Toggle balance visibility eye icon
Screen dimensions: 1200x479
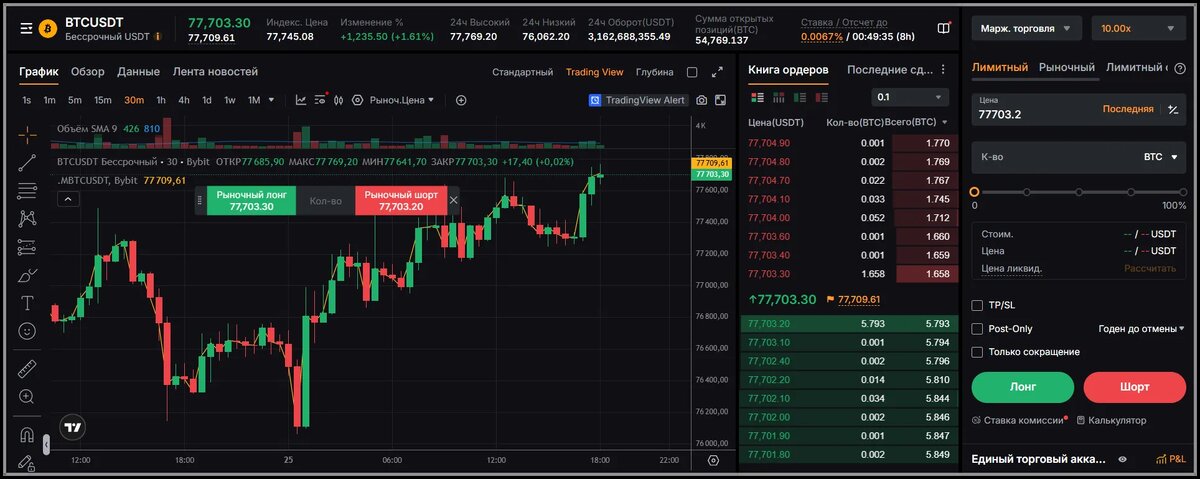coord(1122,459)
